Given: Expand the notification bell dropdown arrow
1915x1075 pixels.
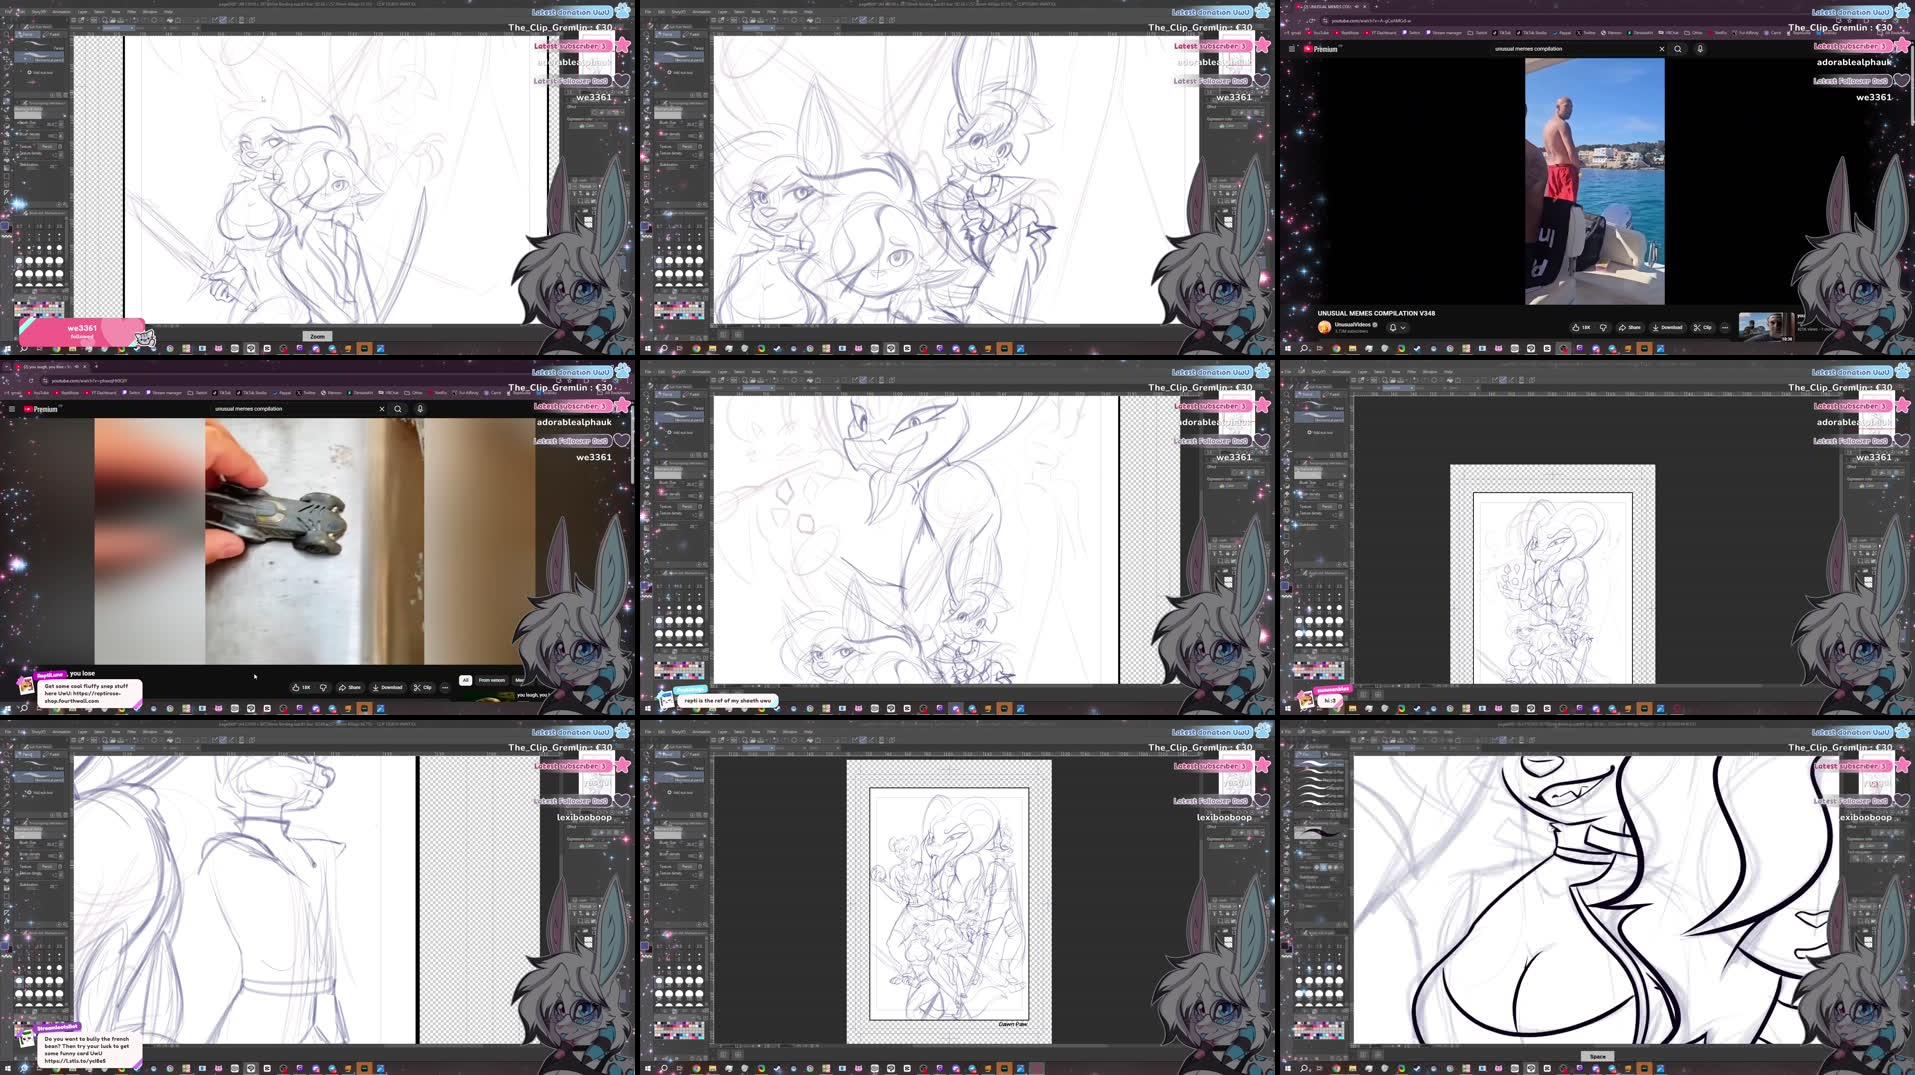Looking at the screenshot, I should point(1402,327).
